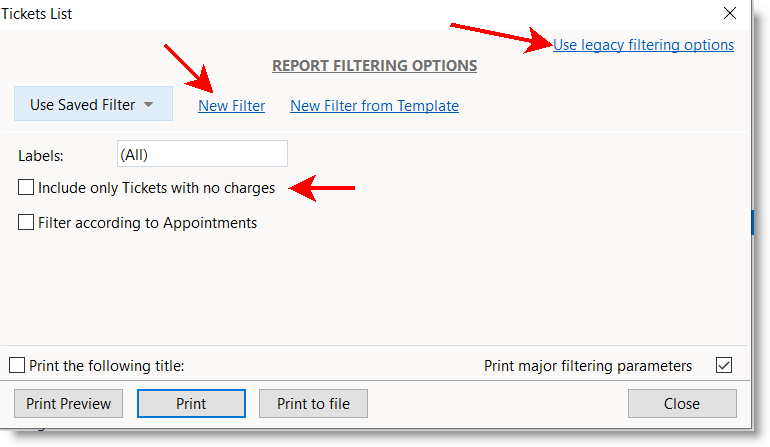This screenshot has height=447, width=770.
Task: Click the Use legacy filtering options link
Action: [643, 45]
